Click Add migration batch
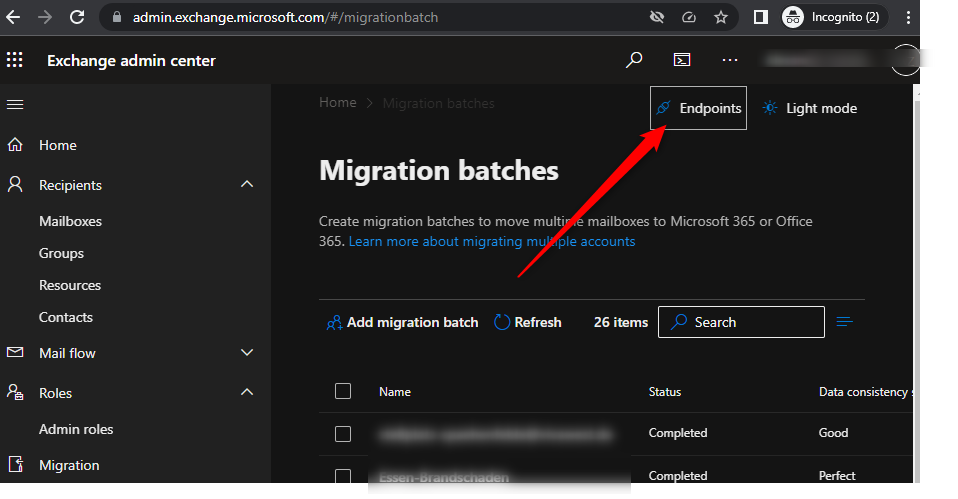Viewport: 958px width, 499px height. 402,322
